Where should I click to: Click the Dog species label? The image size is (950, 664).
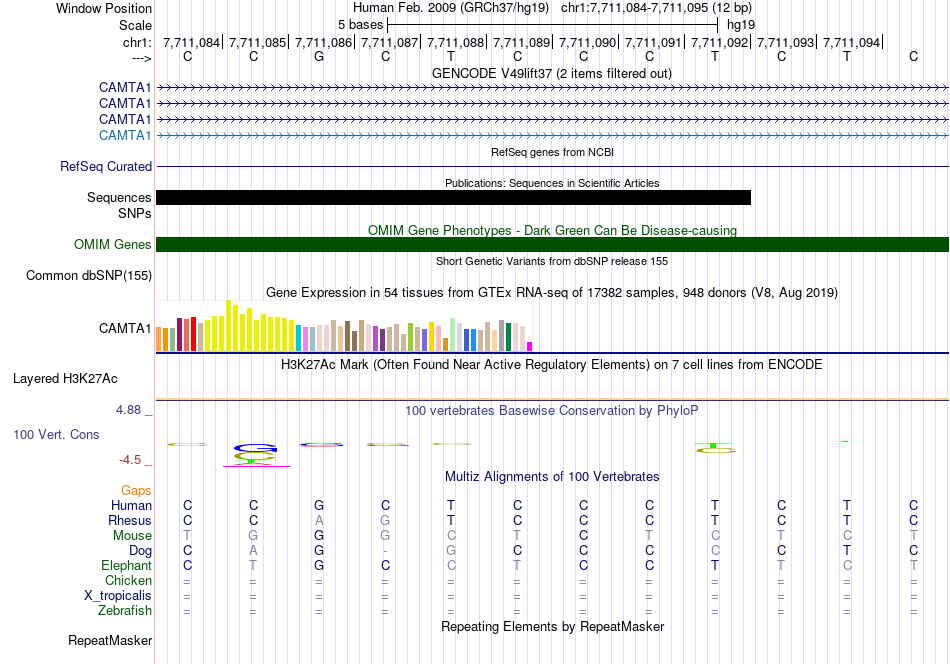point(141,551)
